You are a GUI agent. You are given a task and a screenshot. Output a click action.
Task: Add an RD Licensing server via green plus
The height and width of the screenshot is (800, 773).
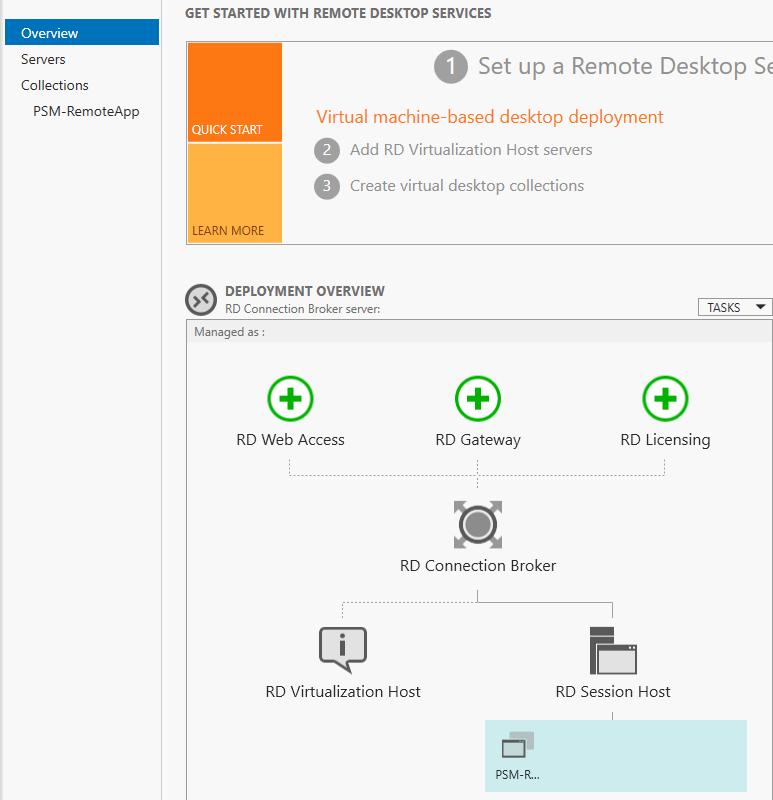pyautogui.click(x=665, y=398)
